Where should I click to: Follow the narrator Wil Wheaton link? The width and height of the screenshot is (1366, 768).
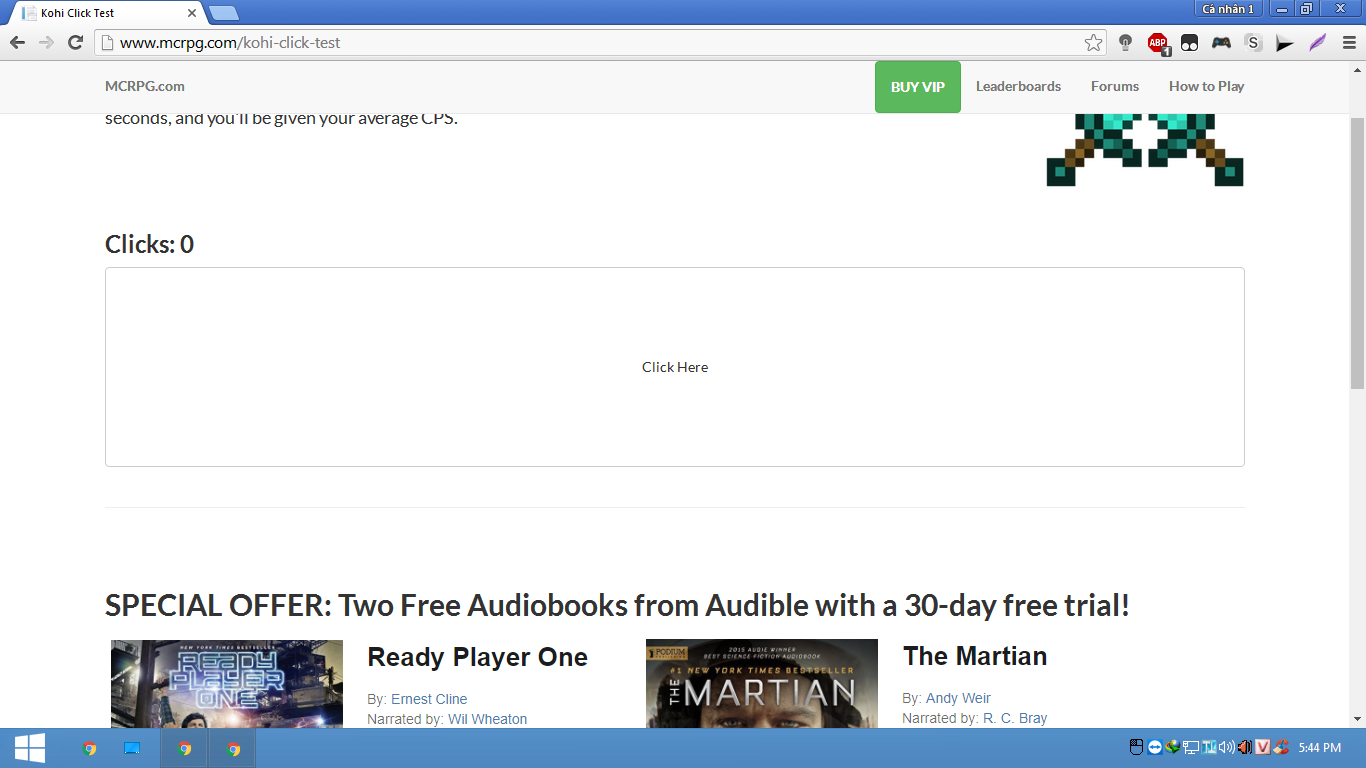coord(487,719)
